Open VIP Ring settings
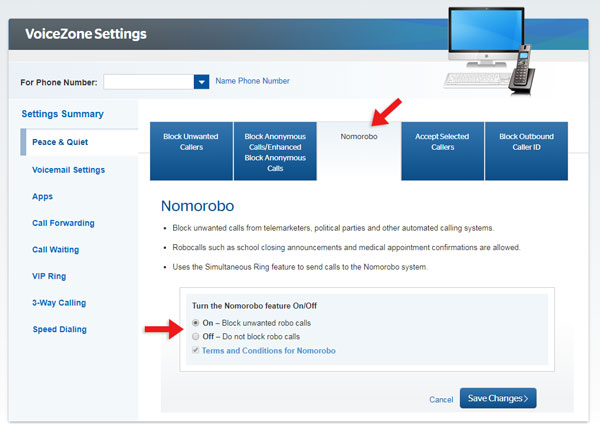Image resolution: width=600 pixels, height=424 pixels. click(49, 276)
